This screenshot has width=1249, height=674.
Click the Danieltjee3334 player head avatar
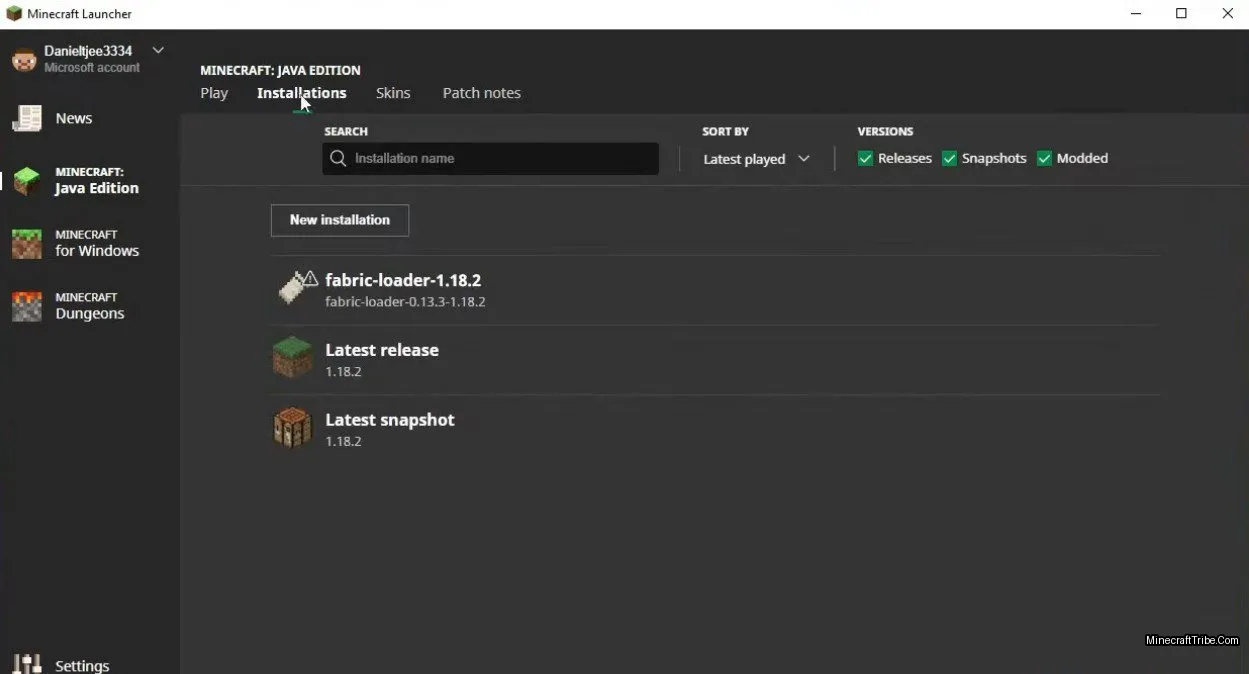[x=24, y=59]
